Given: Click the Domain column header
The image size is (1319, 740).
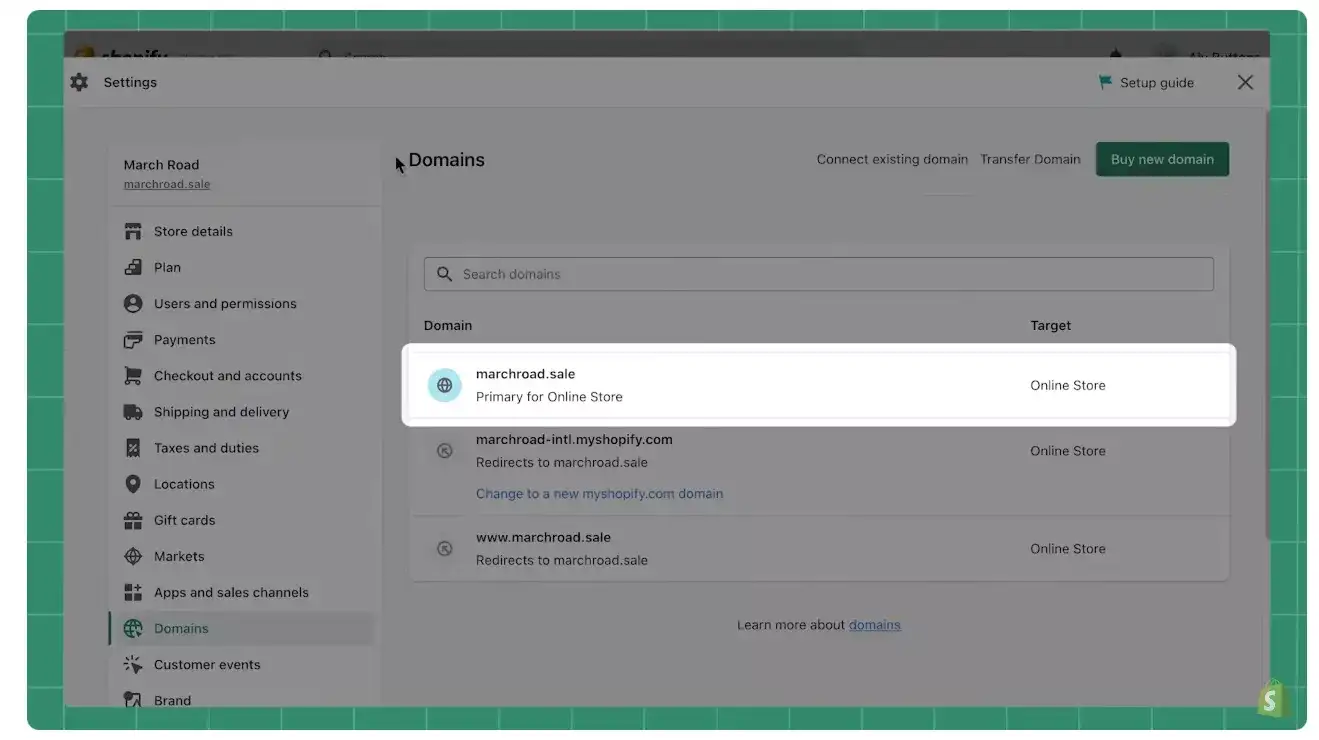Looking at the screenshot, I should tap(448, 325).
